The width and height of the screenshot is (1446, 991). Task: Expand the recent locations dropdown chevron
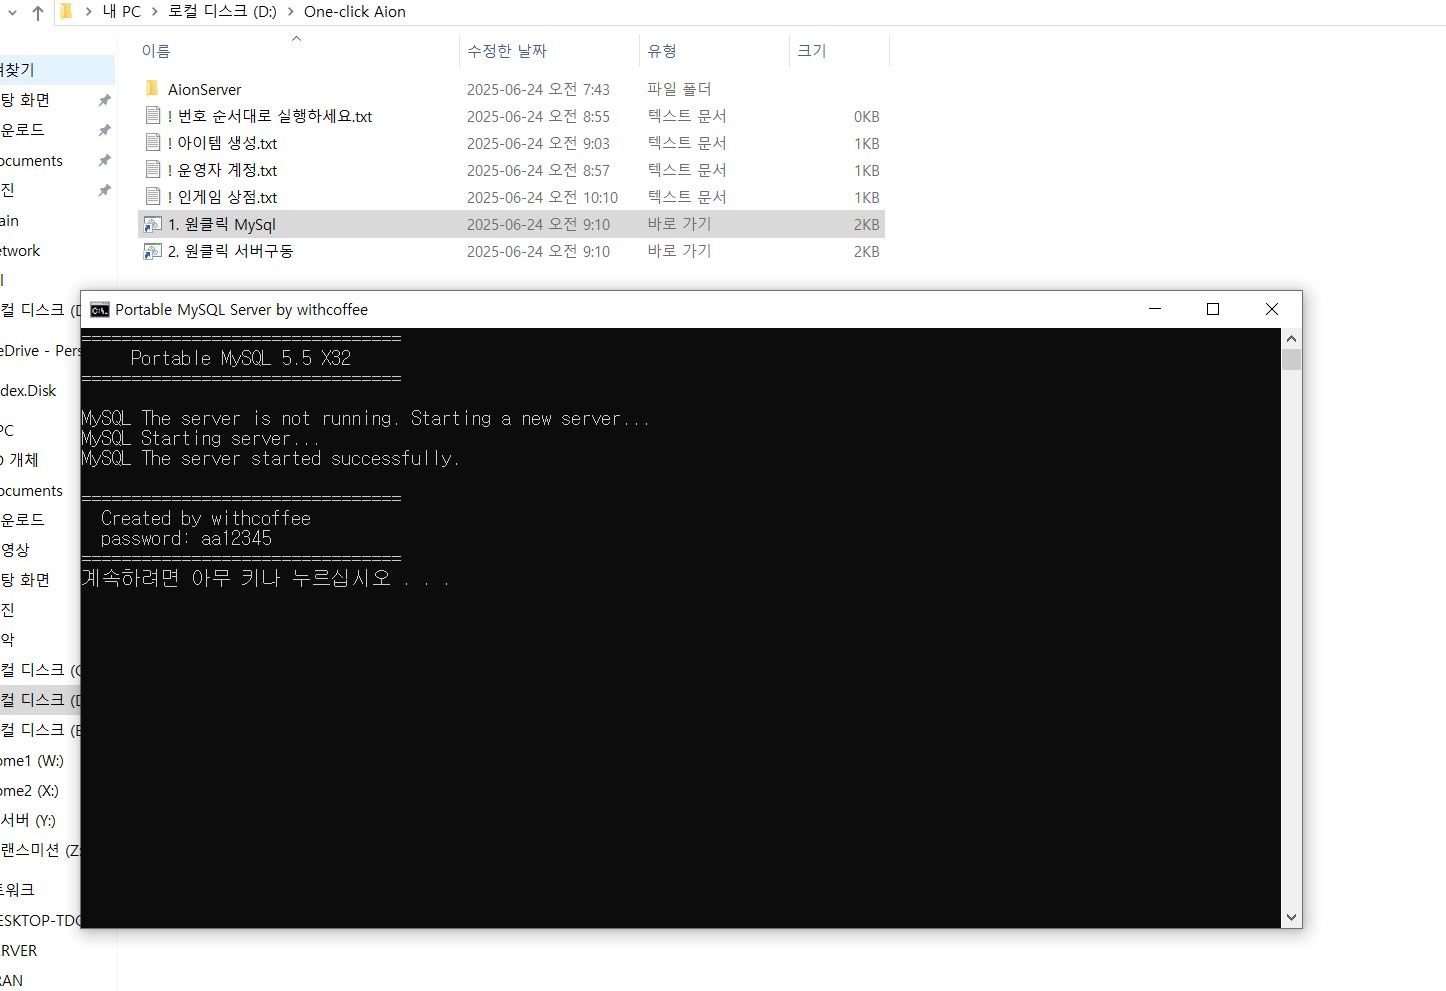[13, 12]
